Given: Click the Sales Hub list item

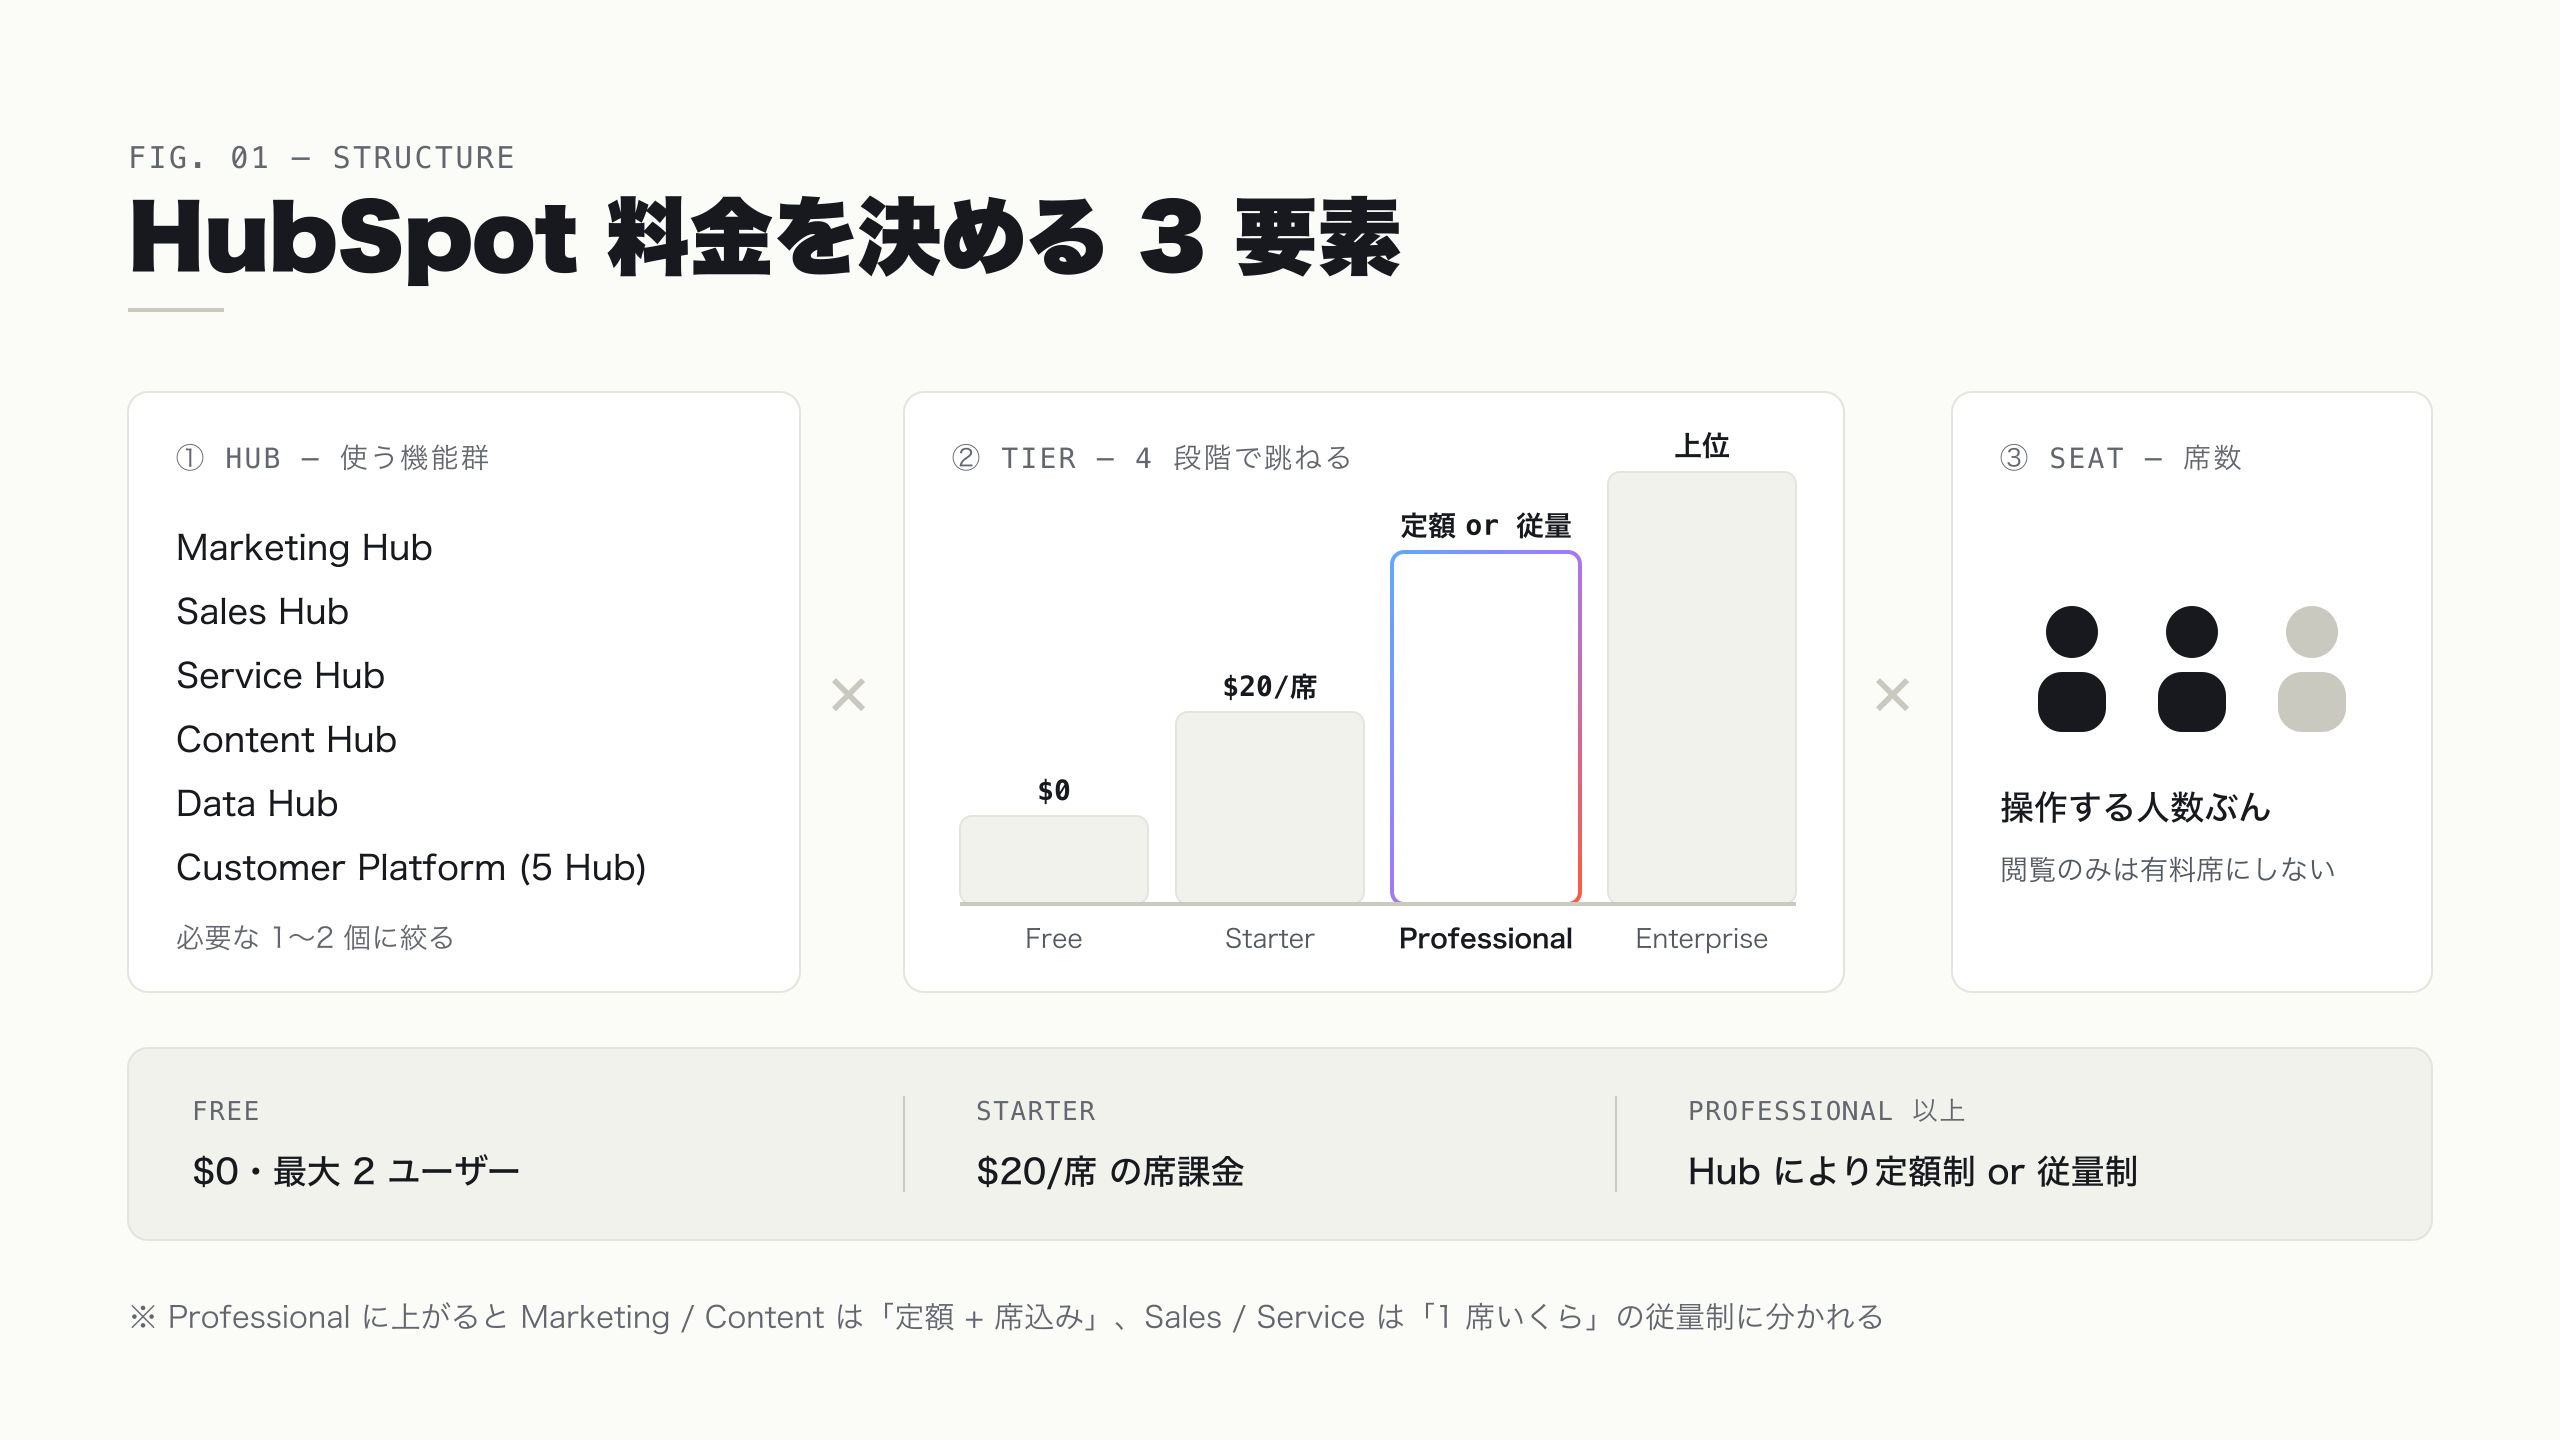Looking at the screenshot, I should [x=262, y=612].
